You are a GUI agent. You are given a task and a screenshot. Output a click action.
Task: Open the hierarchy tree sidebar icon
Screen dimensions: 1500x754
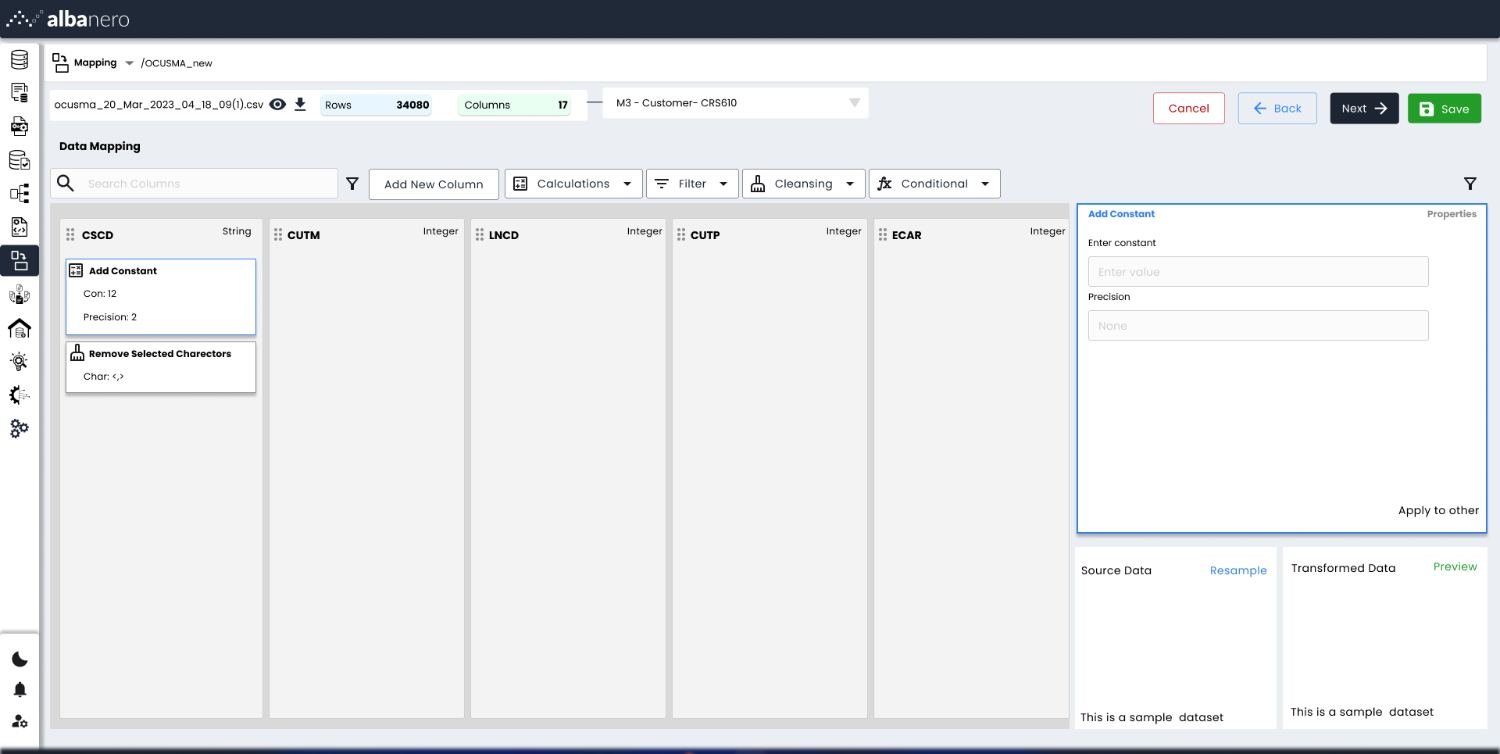click(x=19, y=193)
